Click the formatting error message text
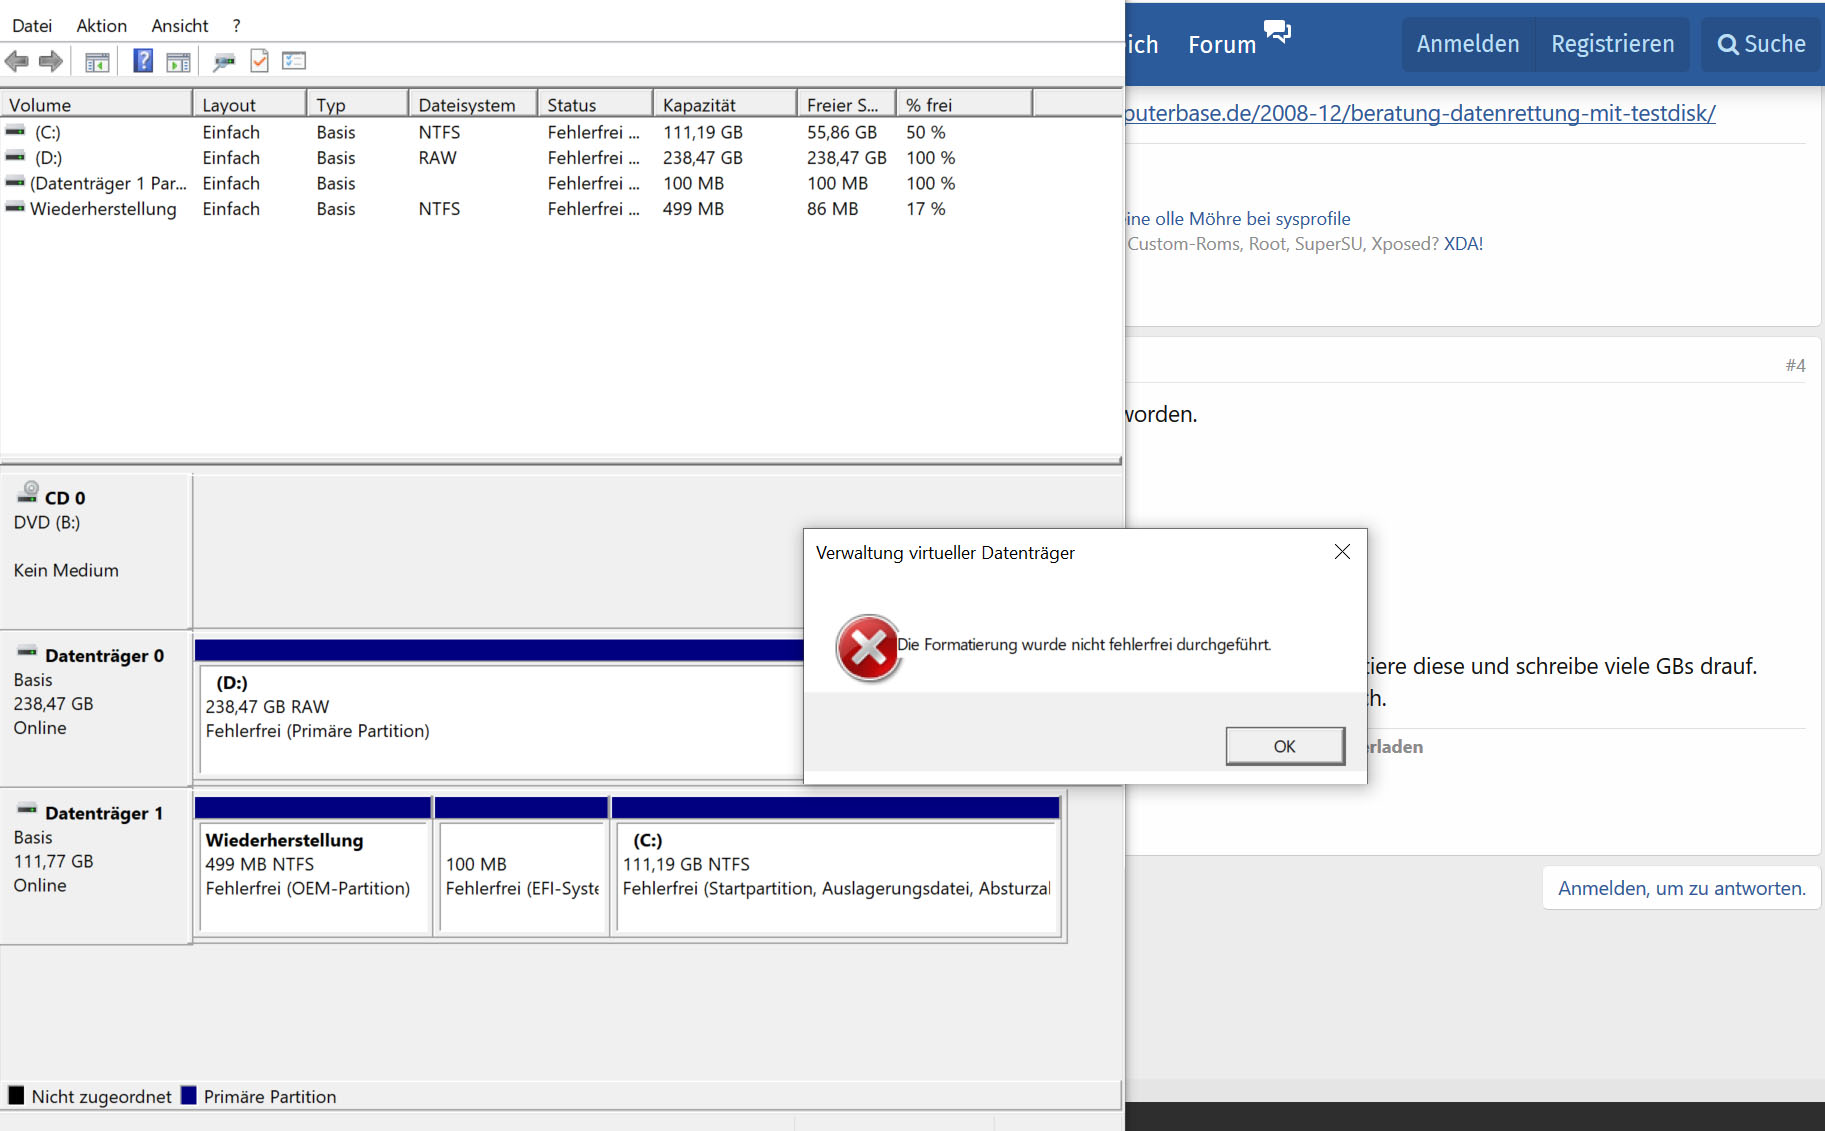The image size is (1825, 1131). coord(1084,644)
